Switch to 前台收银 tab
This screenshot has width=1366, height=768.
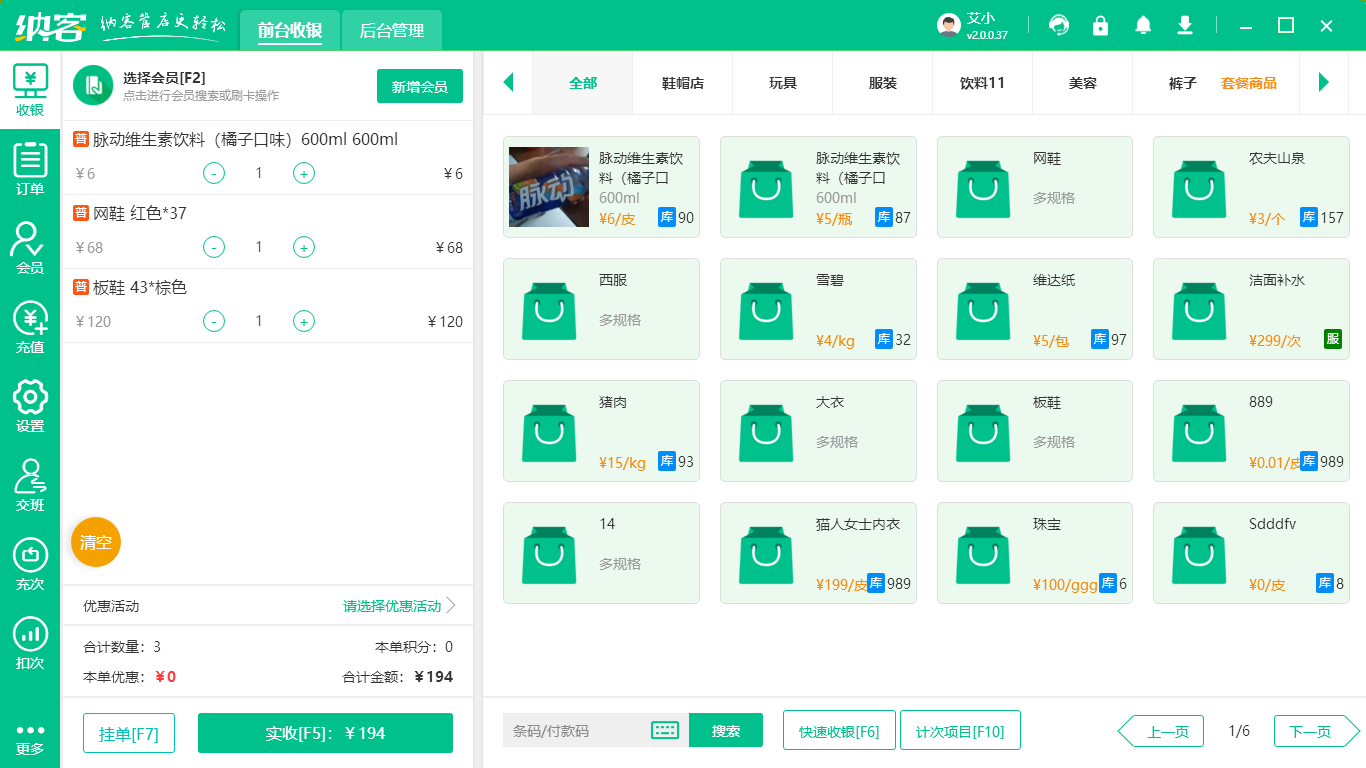click(x=290, y=30)
